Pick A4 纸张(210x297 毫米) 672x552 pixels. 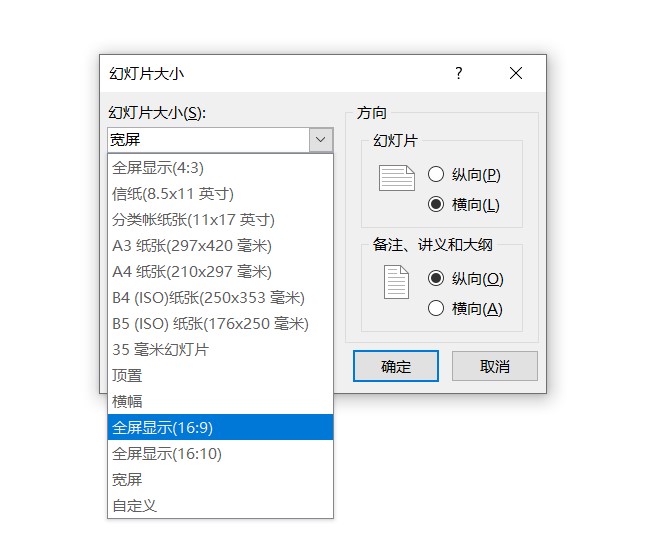tap(220, 272)
